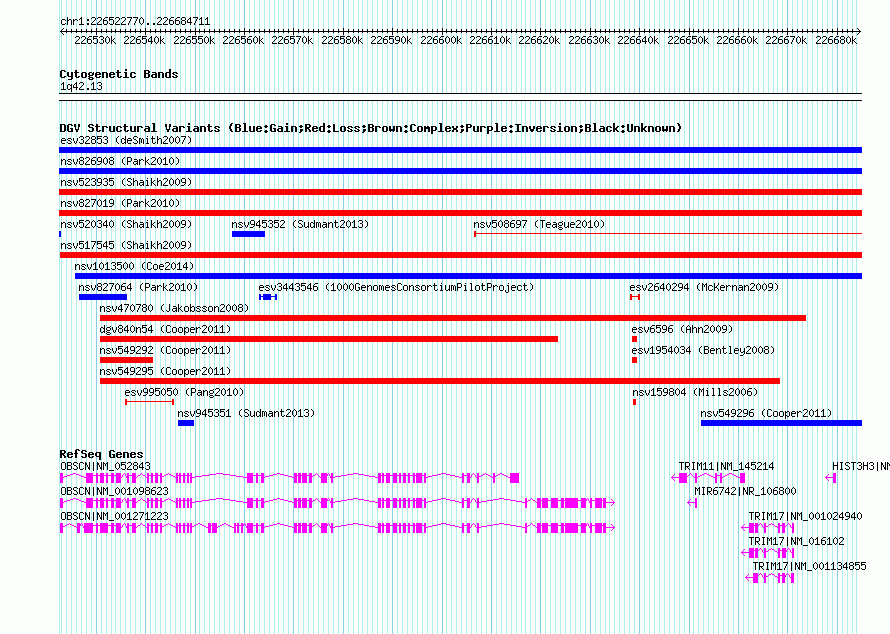Click the OBSCN NM_001271223 transcript track
The width and height of the screenshot is (890, 634).
(x=338, y=528)
